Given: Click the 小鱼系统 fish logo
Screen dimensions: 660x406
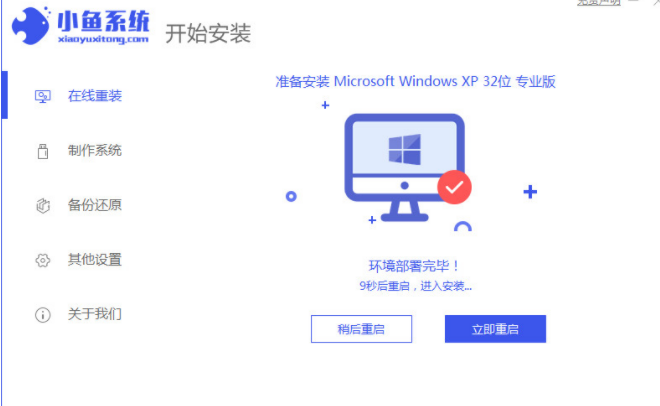Looking at the screenshot, I should (x=30, y=25).
